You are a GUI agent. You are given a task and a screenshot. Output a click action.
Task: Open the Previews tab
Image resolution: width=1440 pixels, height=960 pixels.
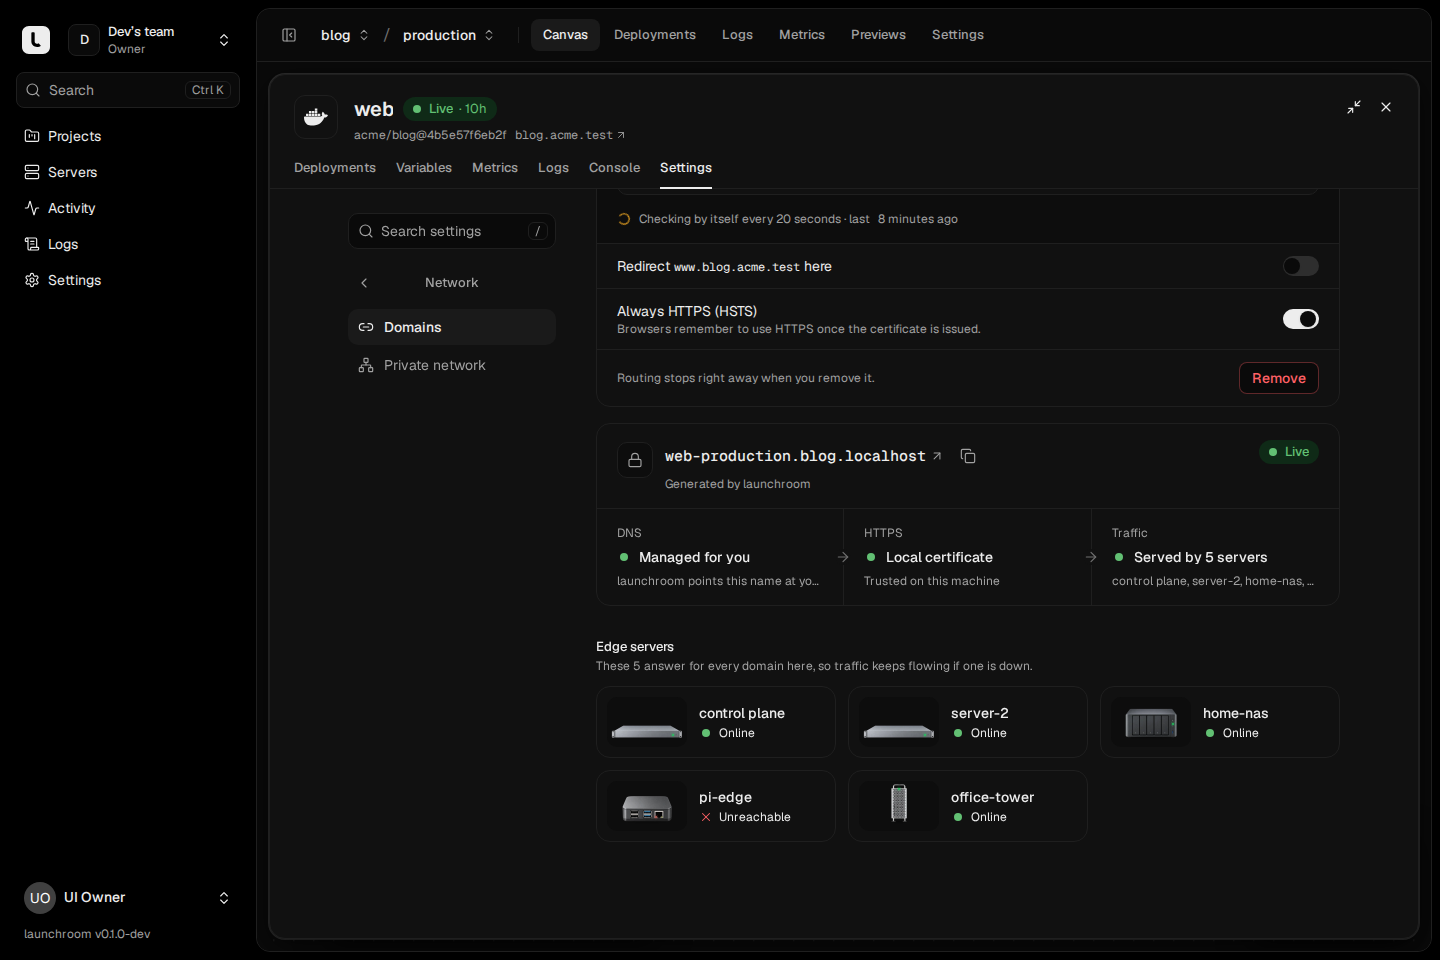point(878,35)
